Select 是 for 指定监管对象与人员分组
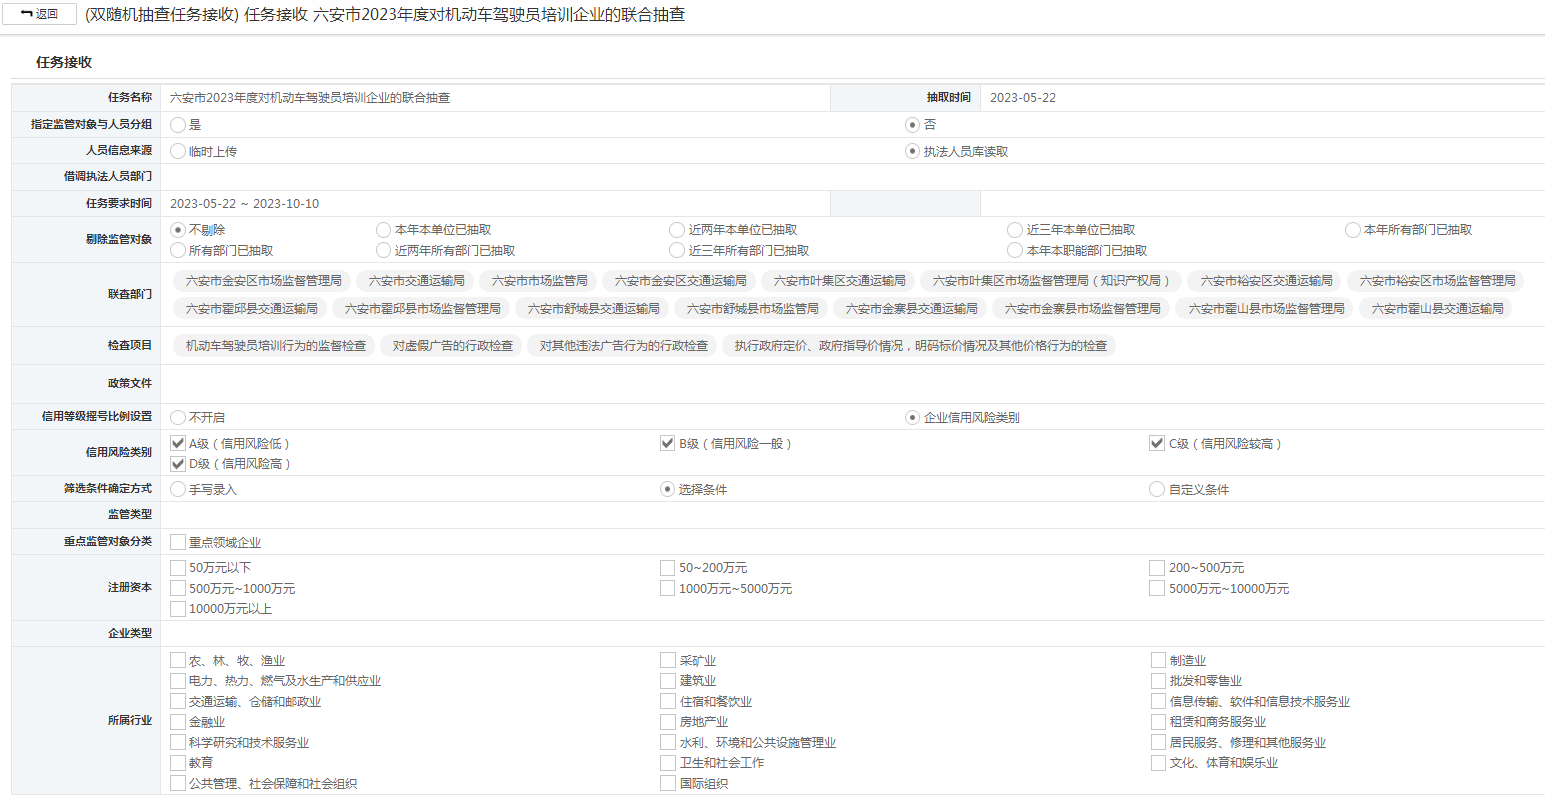The image size is (1545, 811). tap(178, 125)
